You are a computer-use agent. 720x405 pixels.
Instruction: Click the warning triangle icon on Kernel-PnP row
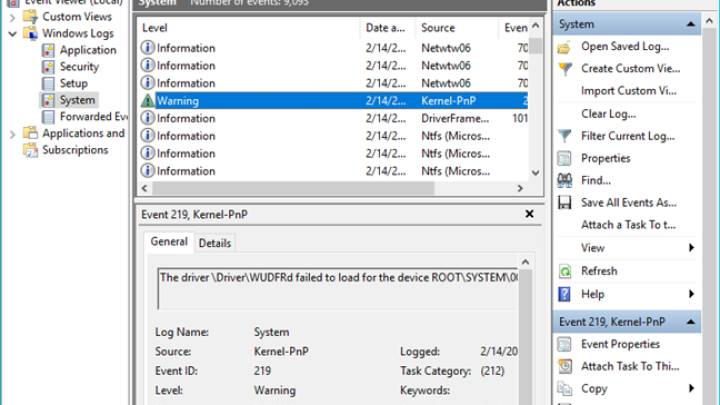[x=147, y=101]
